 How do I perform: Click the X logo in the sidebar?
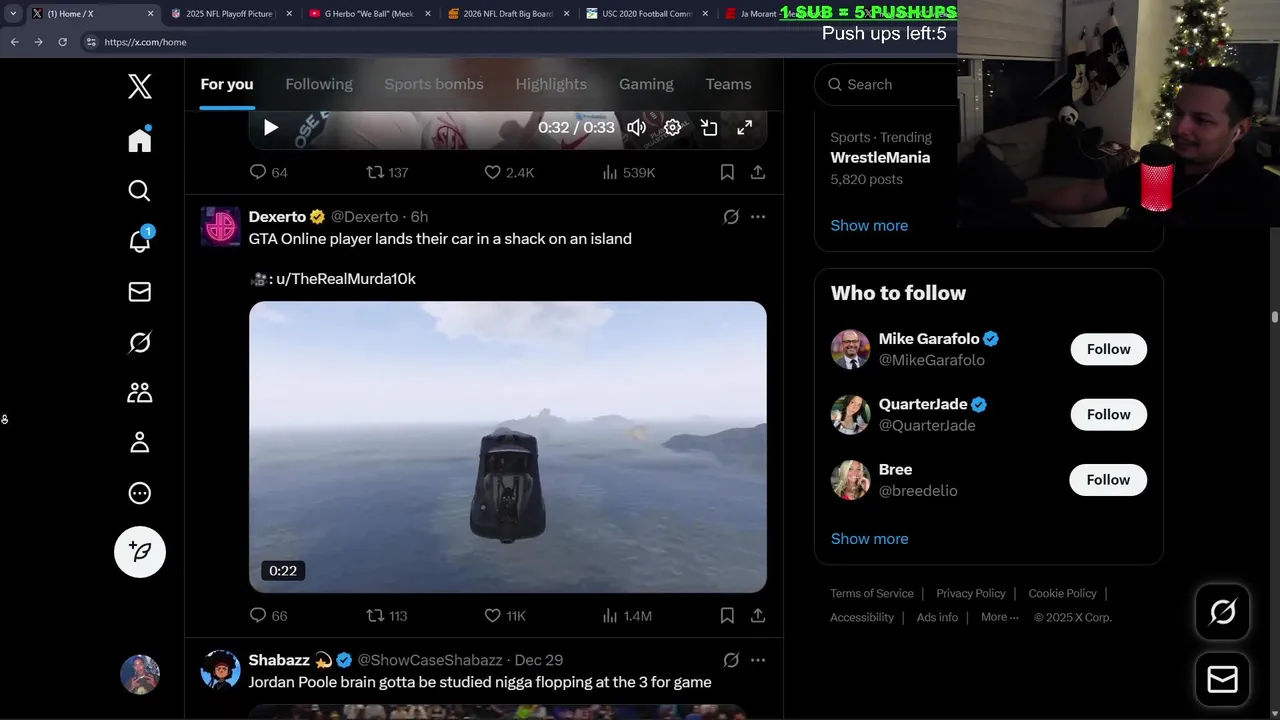pos(140,86)
